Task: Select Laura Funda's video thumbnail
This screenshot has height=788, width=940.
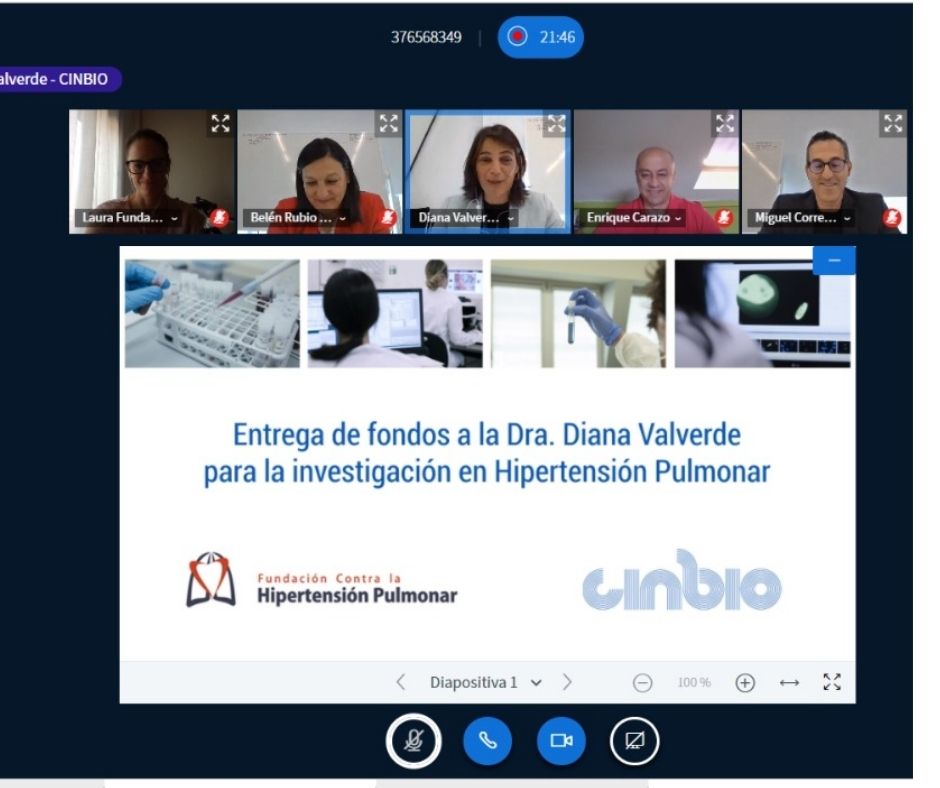Action: [152, 172]
